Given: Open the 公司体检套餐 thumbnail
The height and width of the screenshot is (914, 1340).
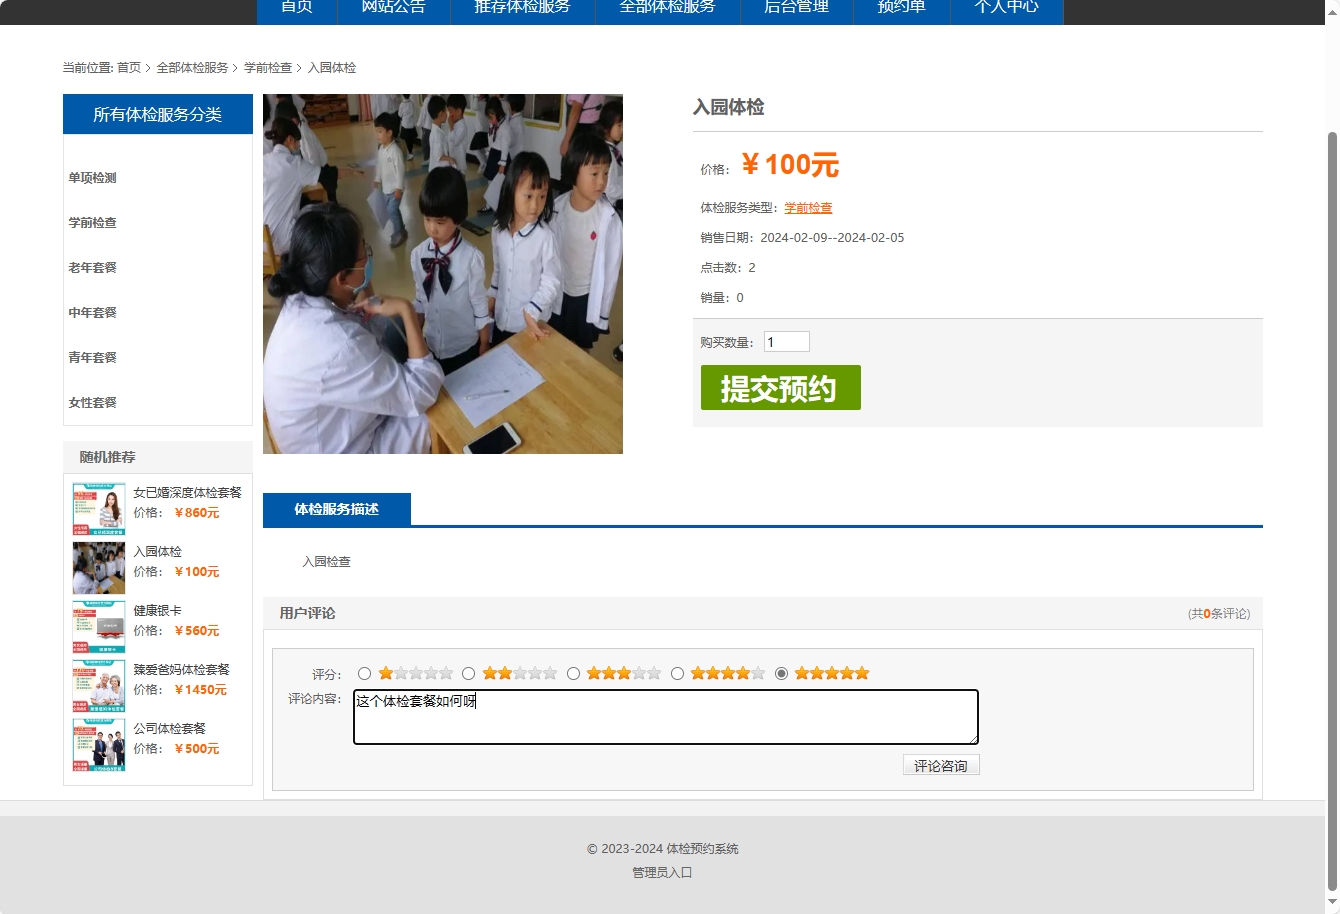Looking at the screenshot, I should [x=98, y=745].
